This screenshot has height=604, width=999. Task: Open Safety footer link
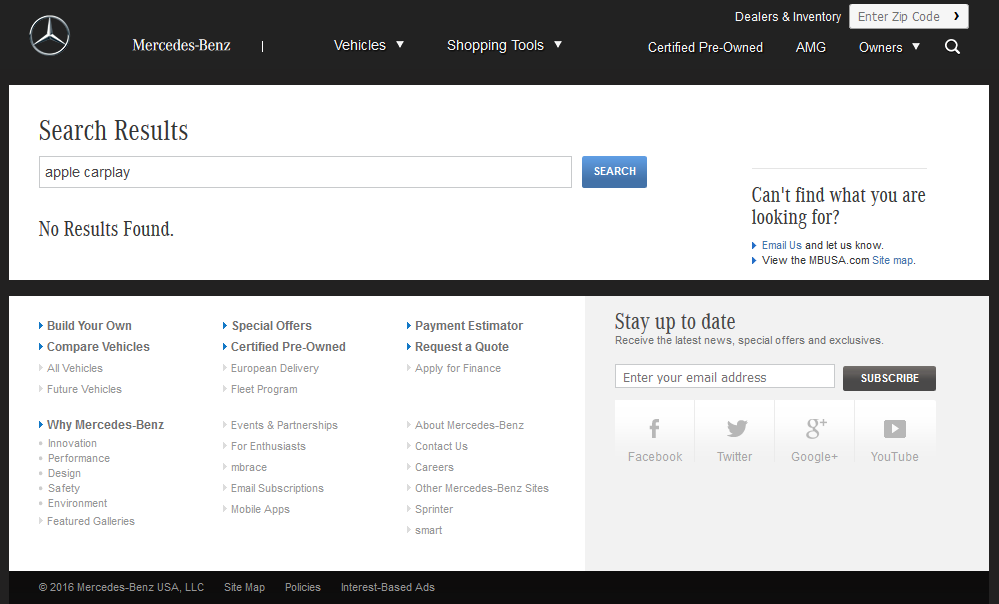64,489
